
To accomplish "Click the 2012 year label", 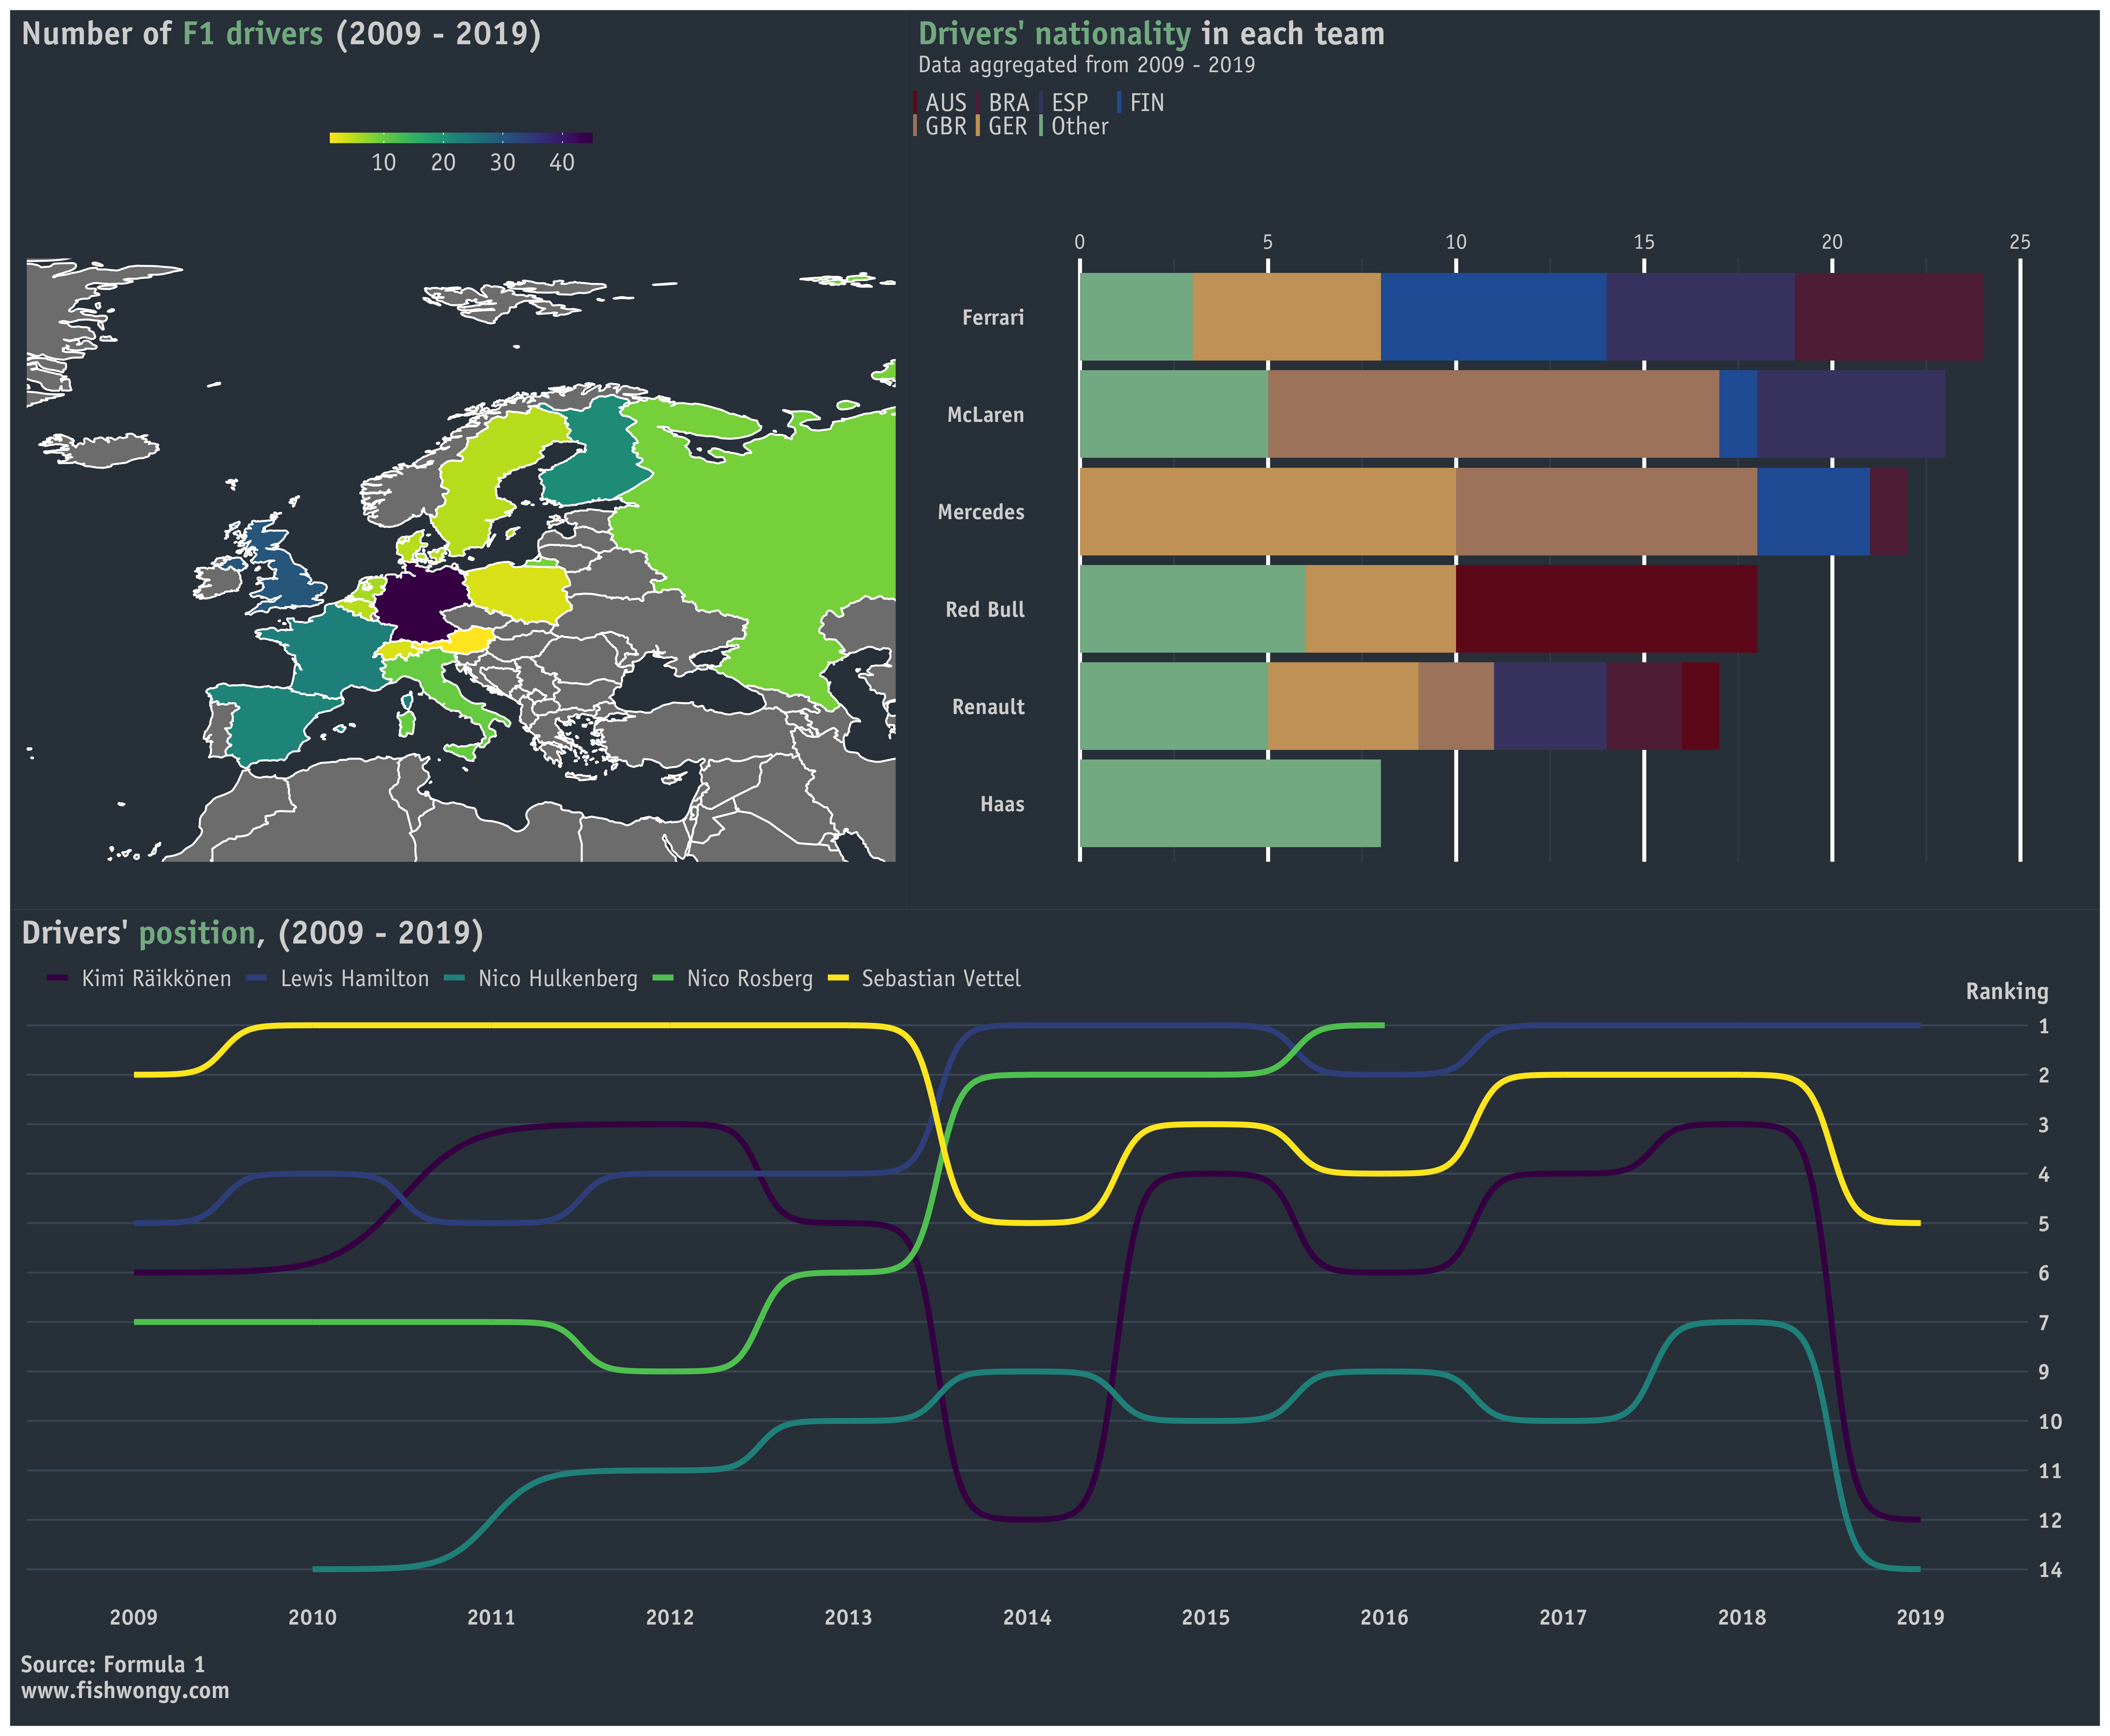I will (x=670, y=1617).
